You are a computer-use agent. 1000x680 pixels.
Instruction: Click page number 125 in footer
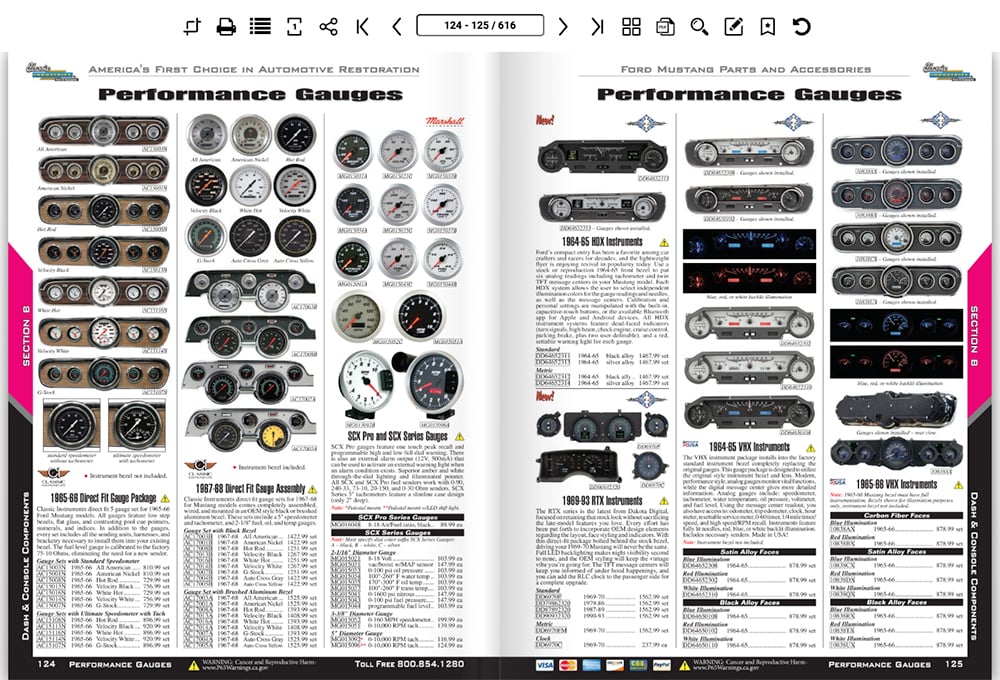(954, 664)
